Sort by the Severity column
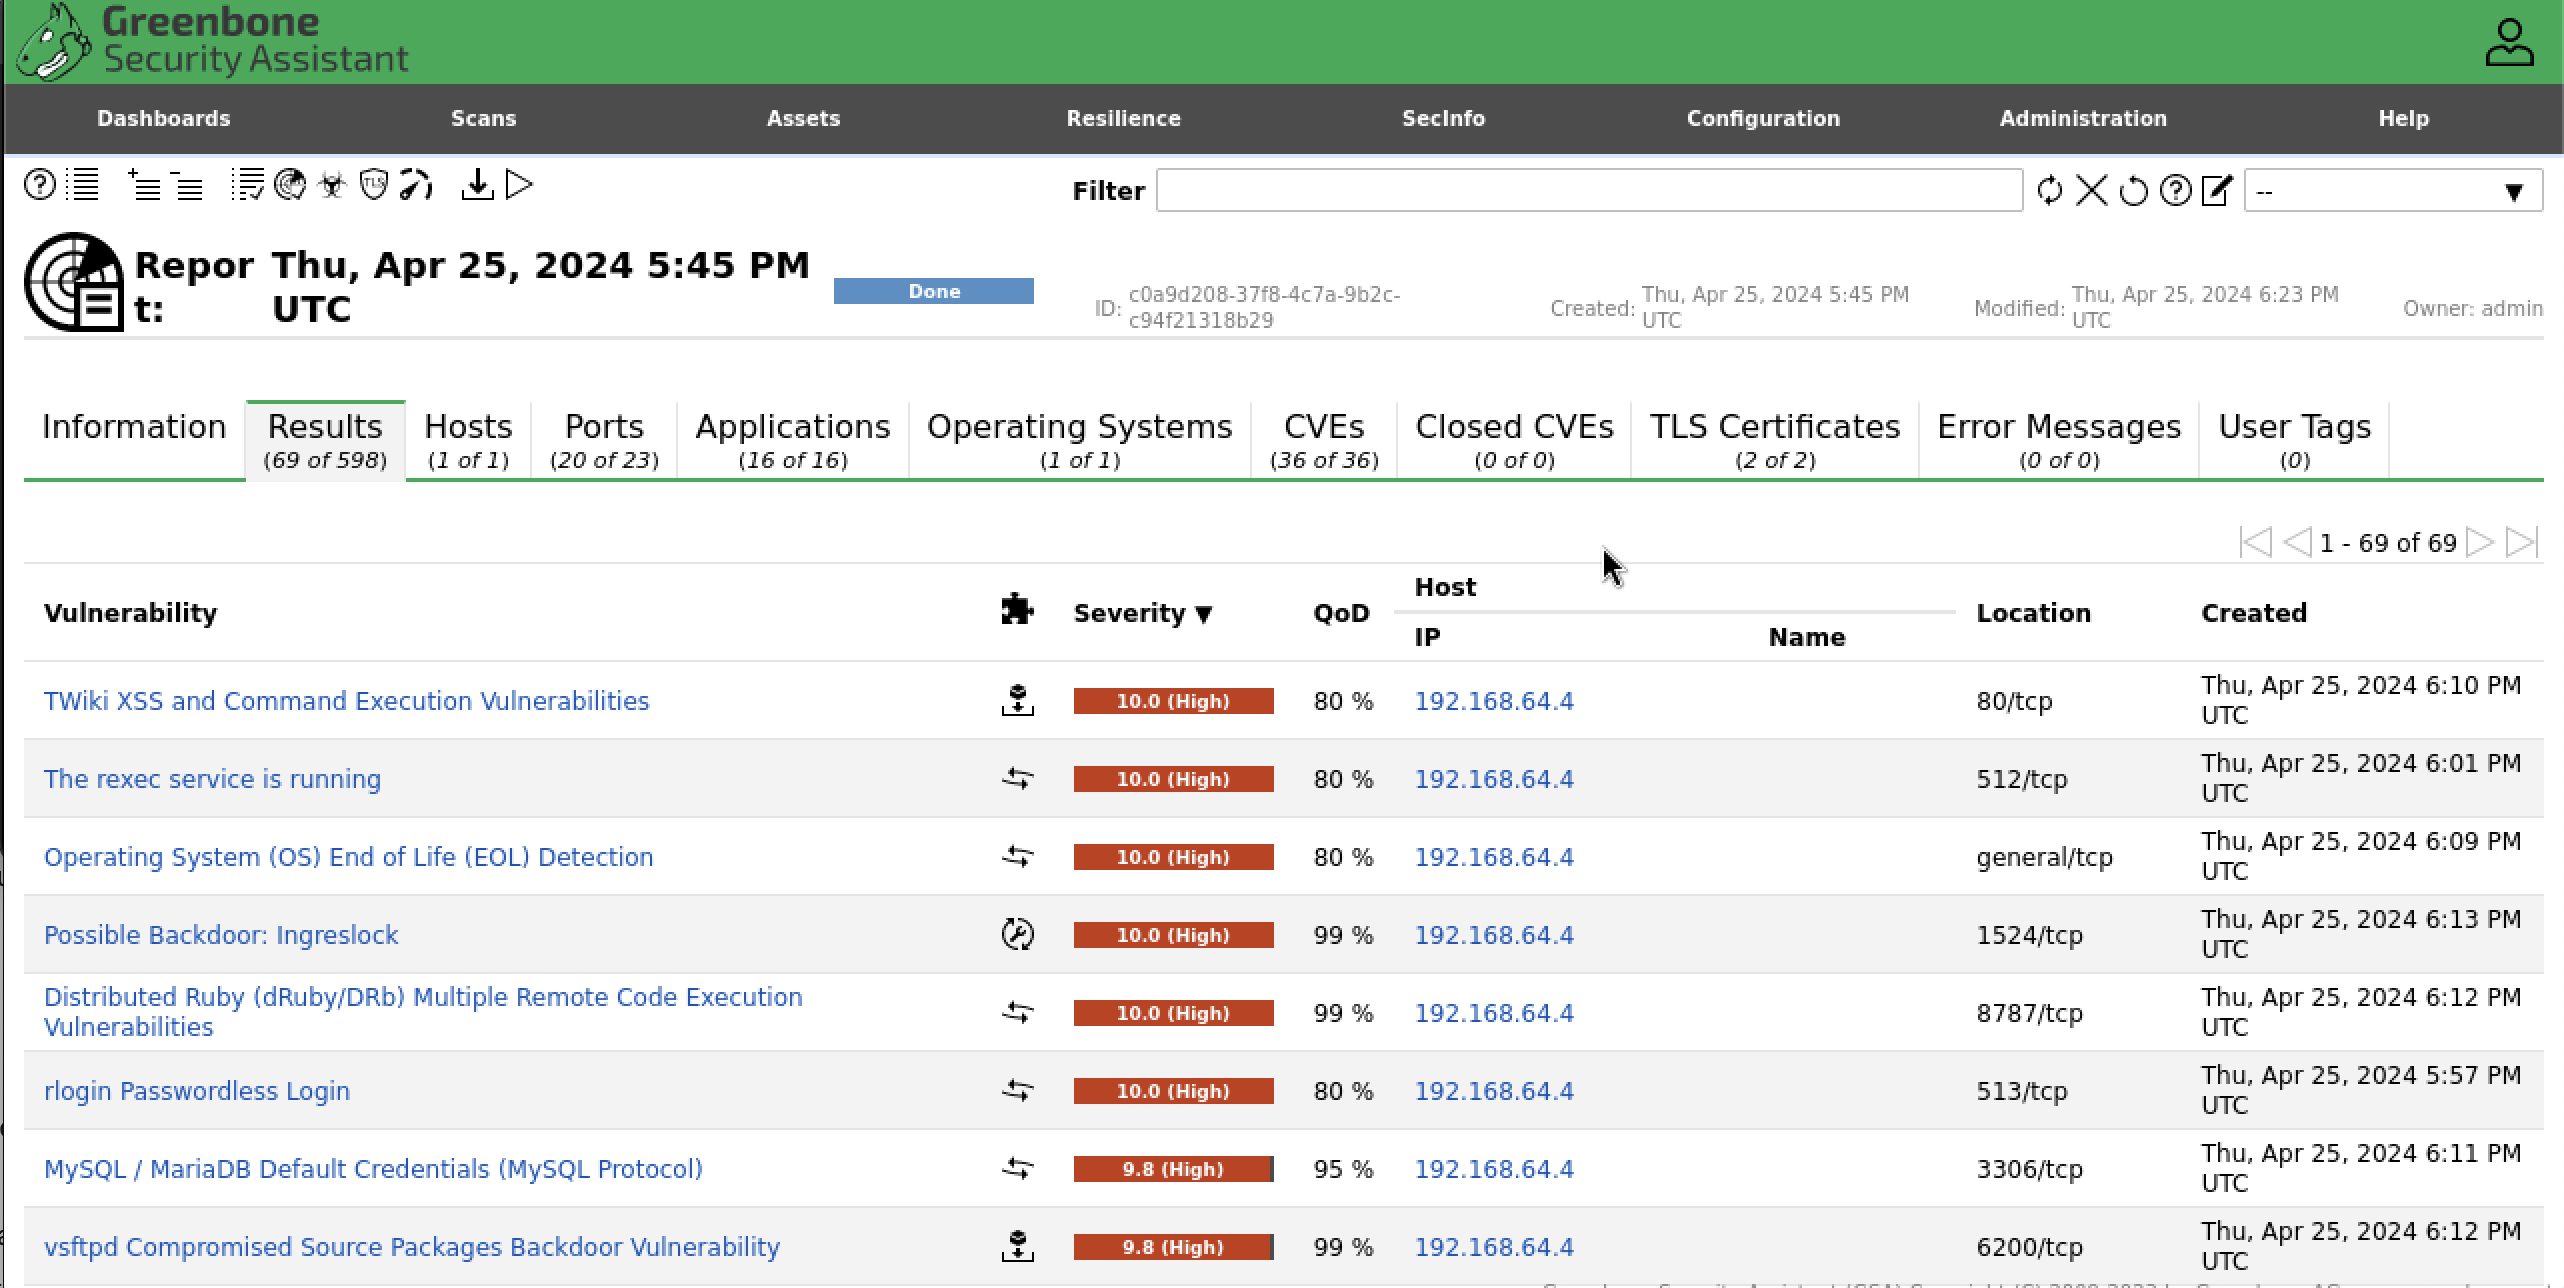The height and width of the screenshot is (1288, 2564). [x=1143, y=613]
